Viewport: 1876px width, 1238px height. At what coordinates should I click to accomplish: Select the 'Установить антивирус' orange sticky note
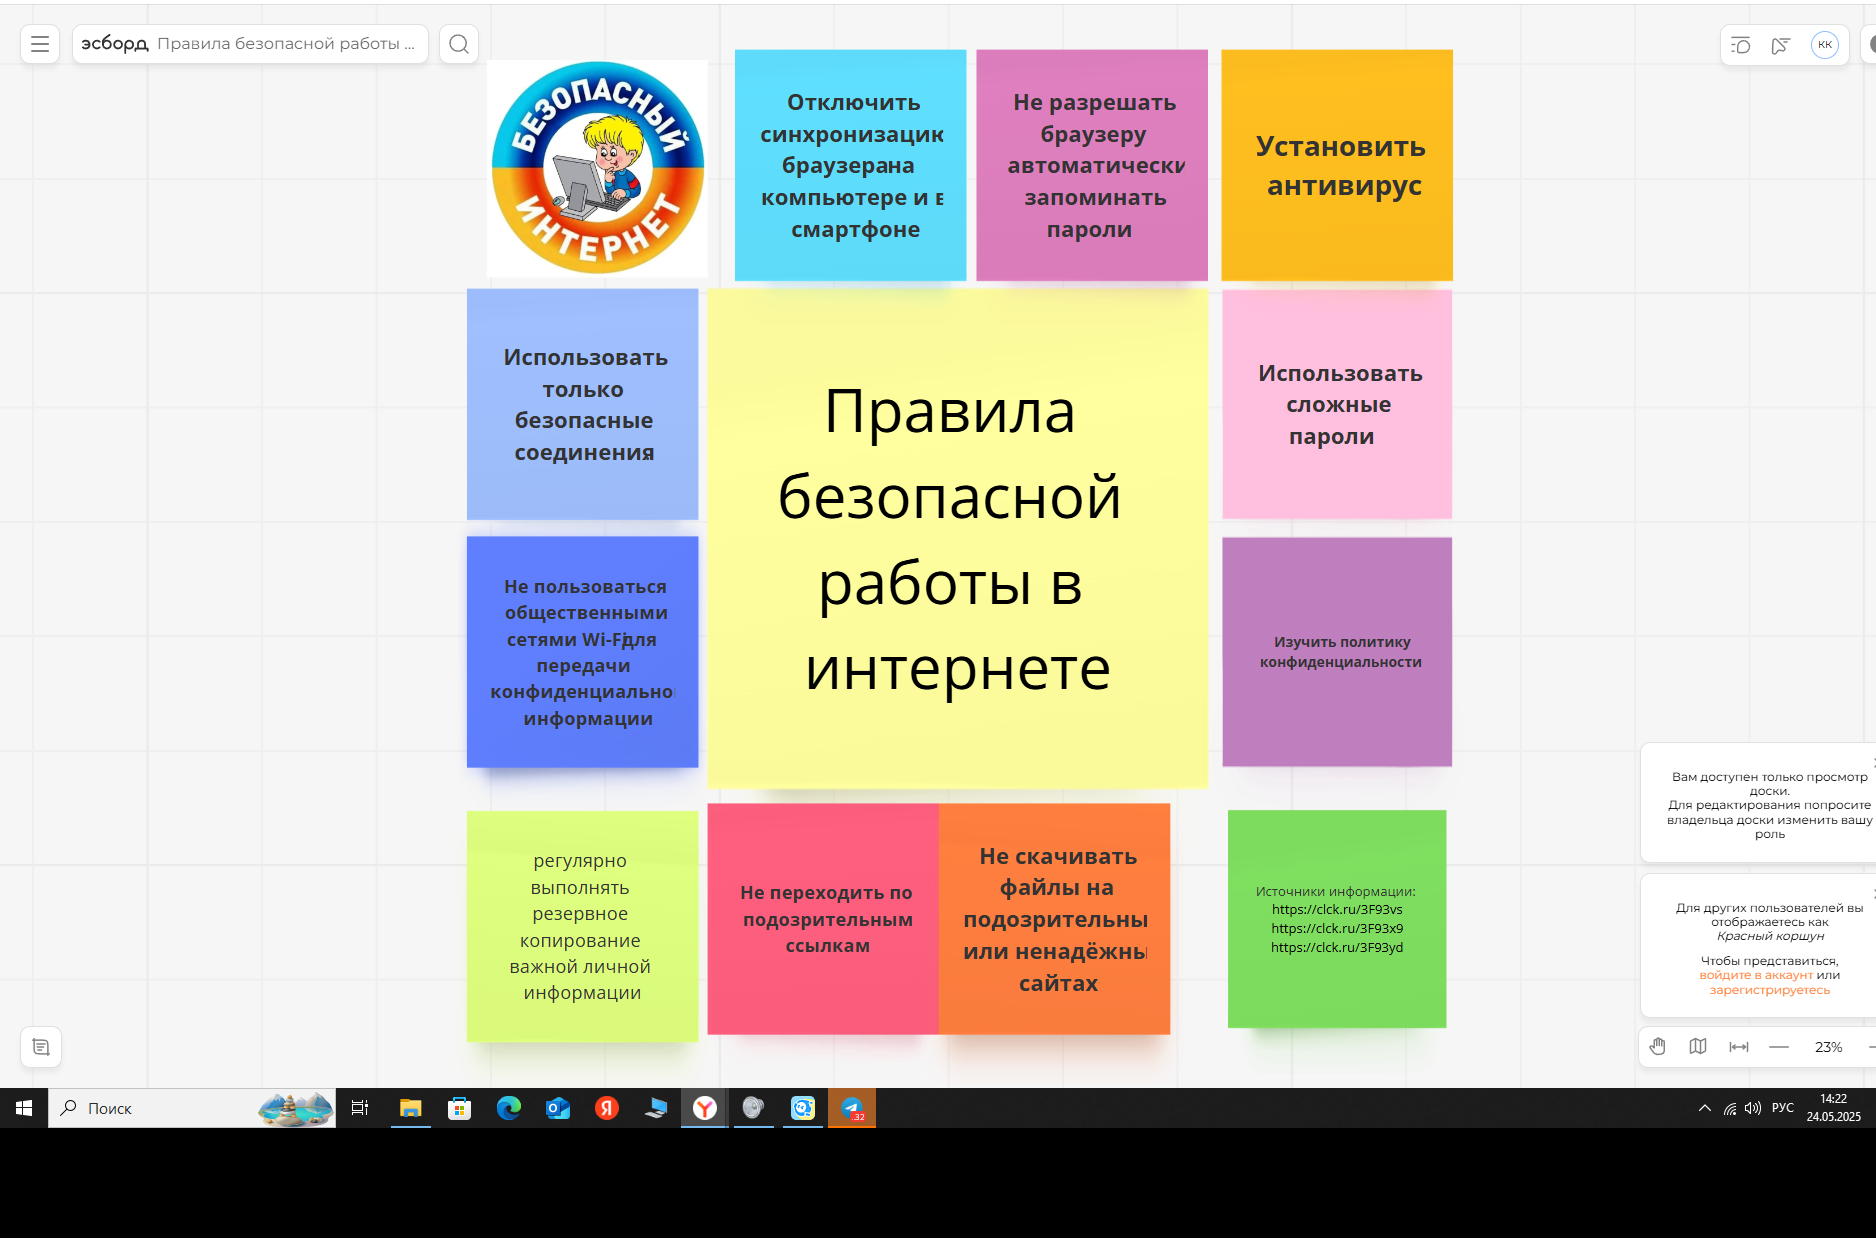point(1337,165)
